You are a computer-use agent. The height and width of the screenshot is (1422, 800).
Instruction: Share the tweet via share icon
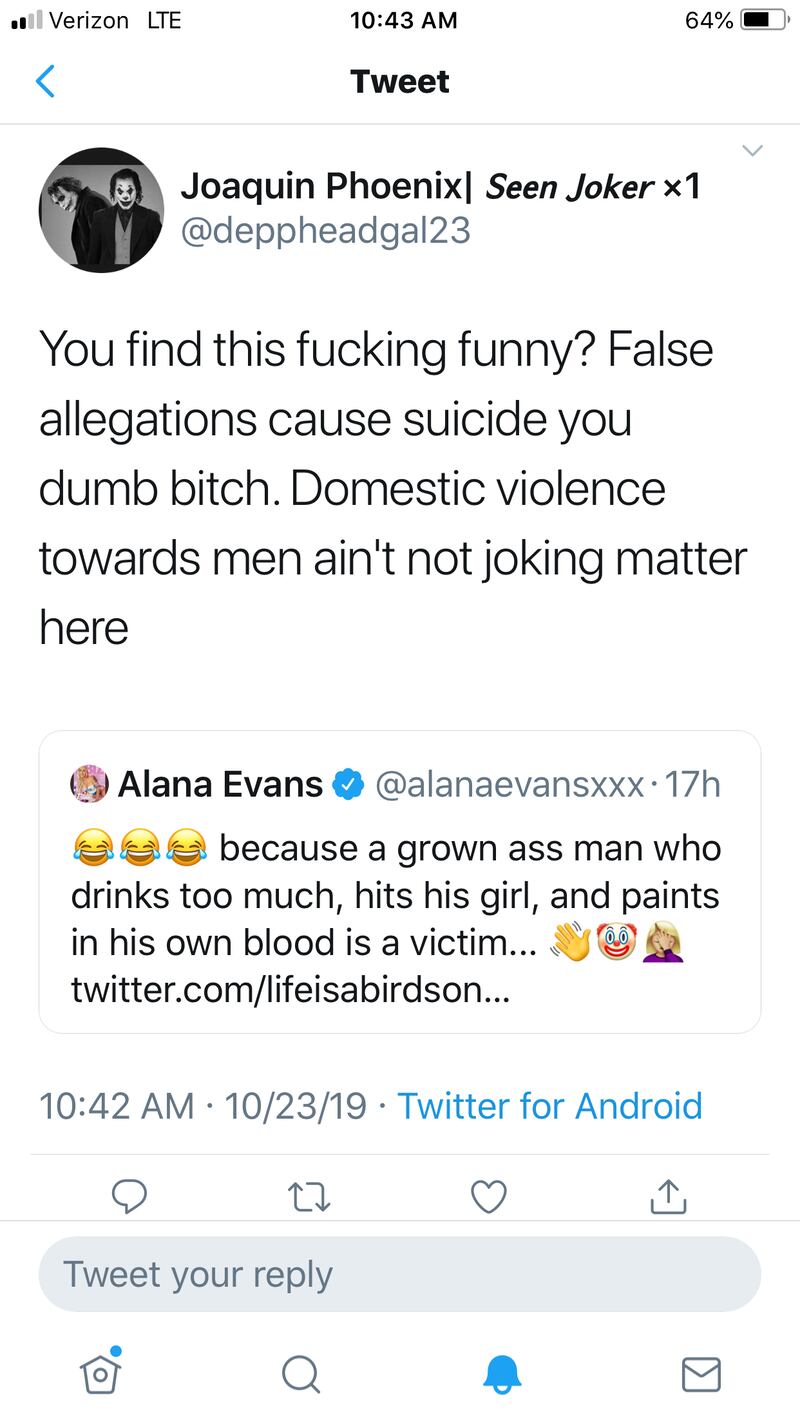[x=669, y=1194]
